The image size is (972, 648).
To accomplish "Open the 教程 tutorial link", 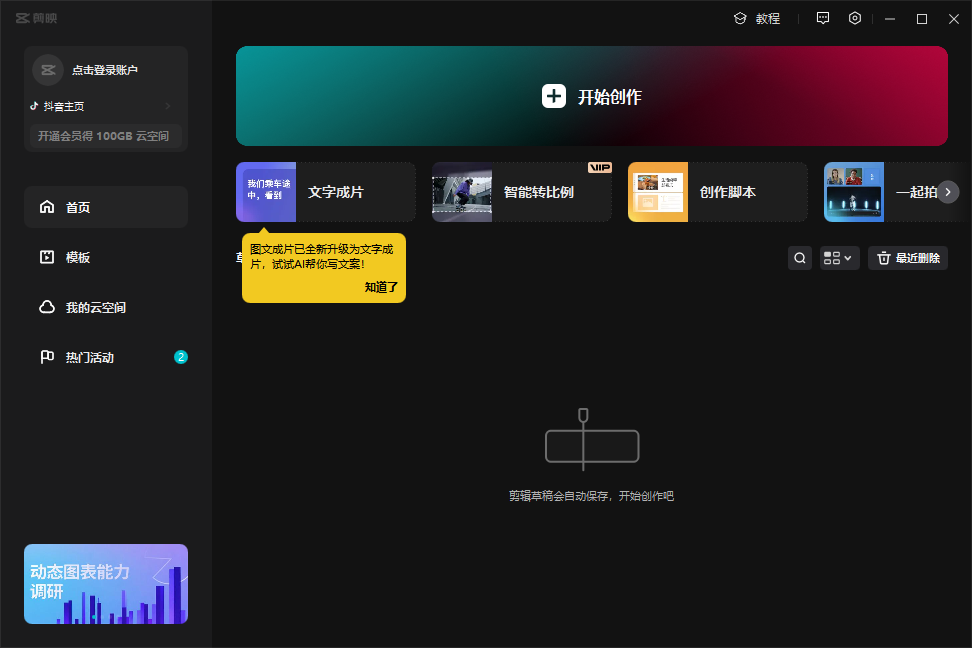I will pyautogui.click(x=757, y=19).
